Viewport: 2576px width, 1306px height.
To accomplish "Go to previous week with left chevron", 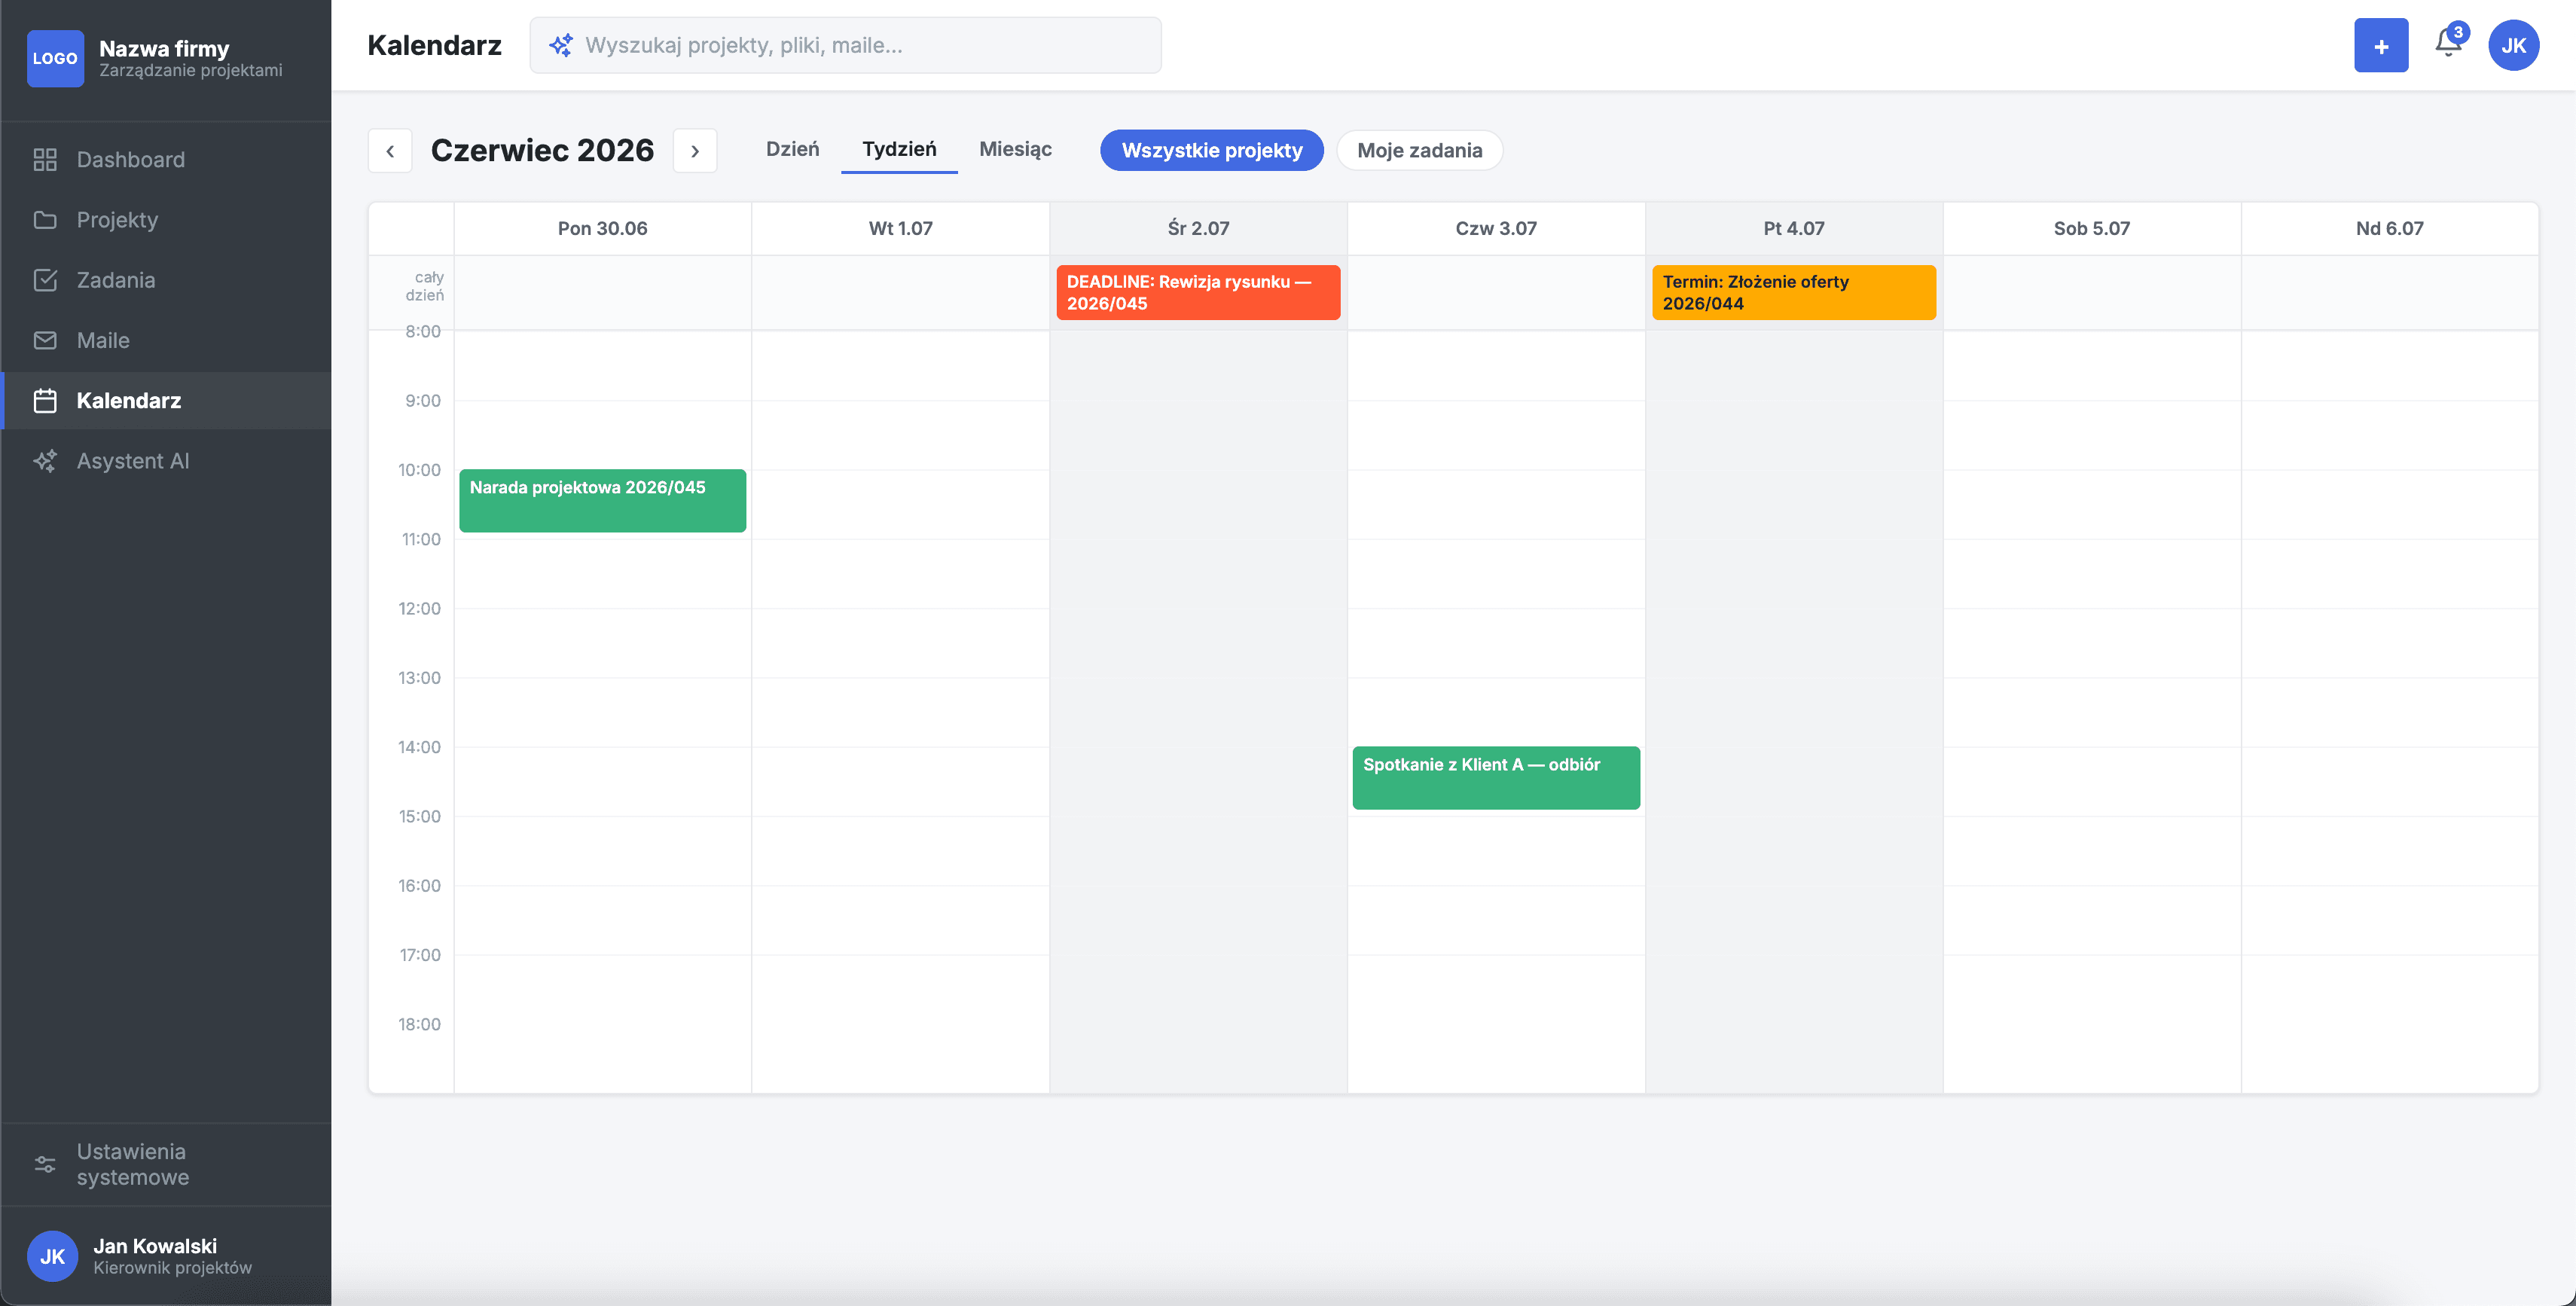I will point(390,151).
